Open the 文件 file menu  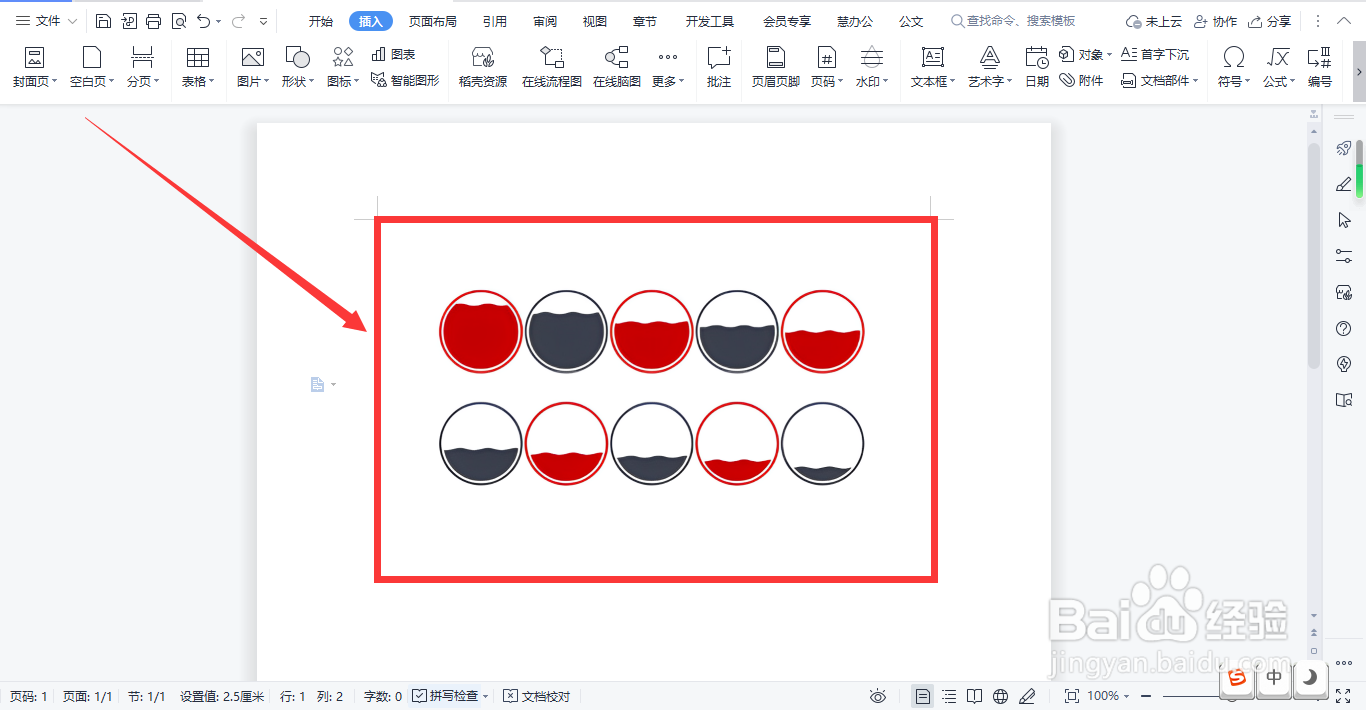tap(46, 21)
